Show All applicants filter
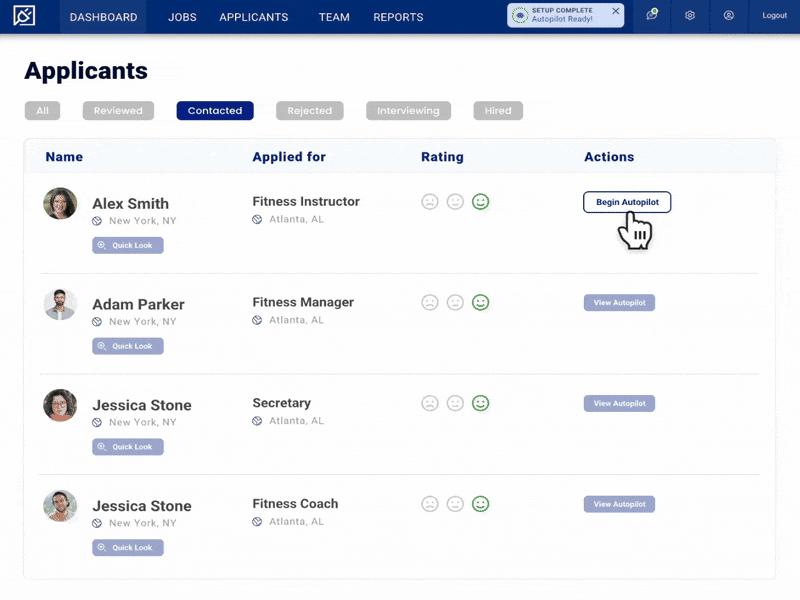This screenshot has height=600, width=800. [42, 111]
